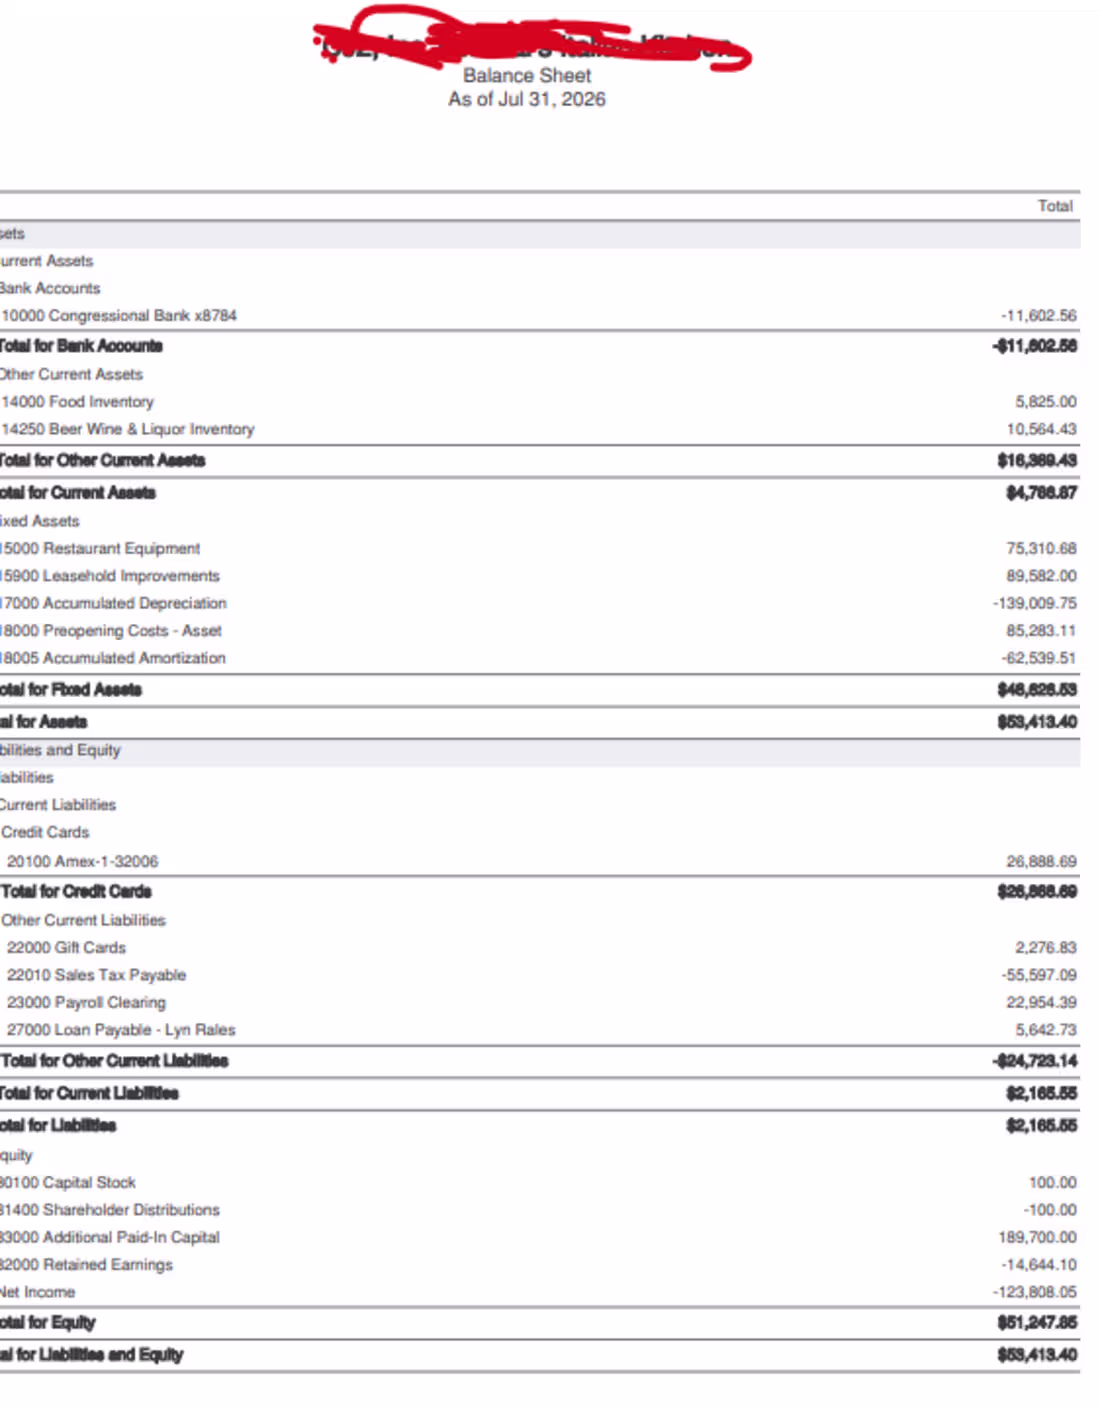Click the Payroll Clearing amount 22,954.39

[x=1042, y=1003]
